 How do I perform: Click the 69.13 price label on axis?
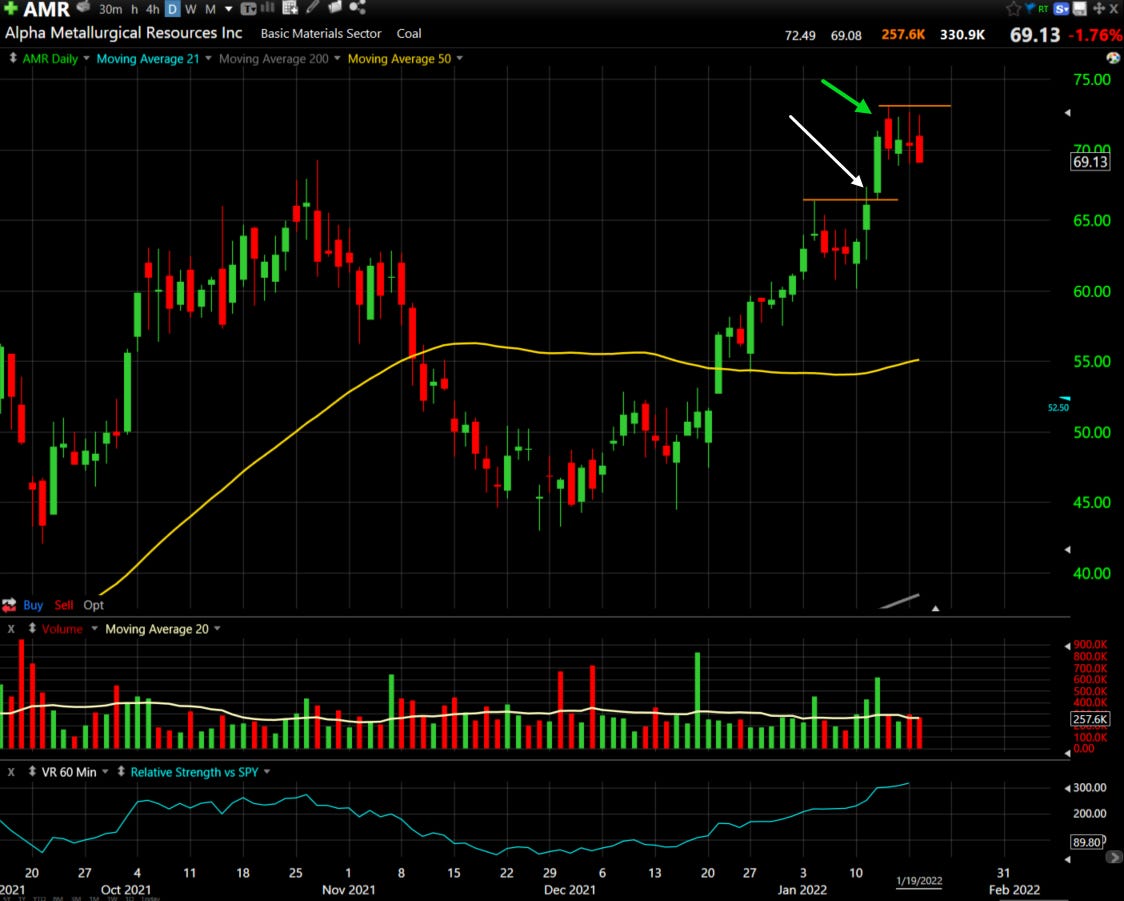1090,162
